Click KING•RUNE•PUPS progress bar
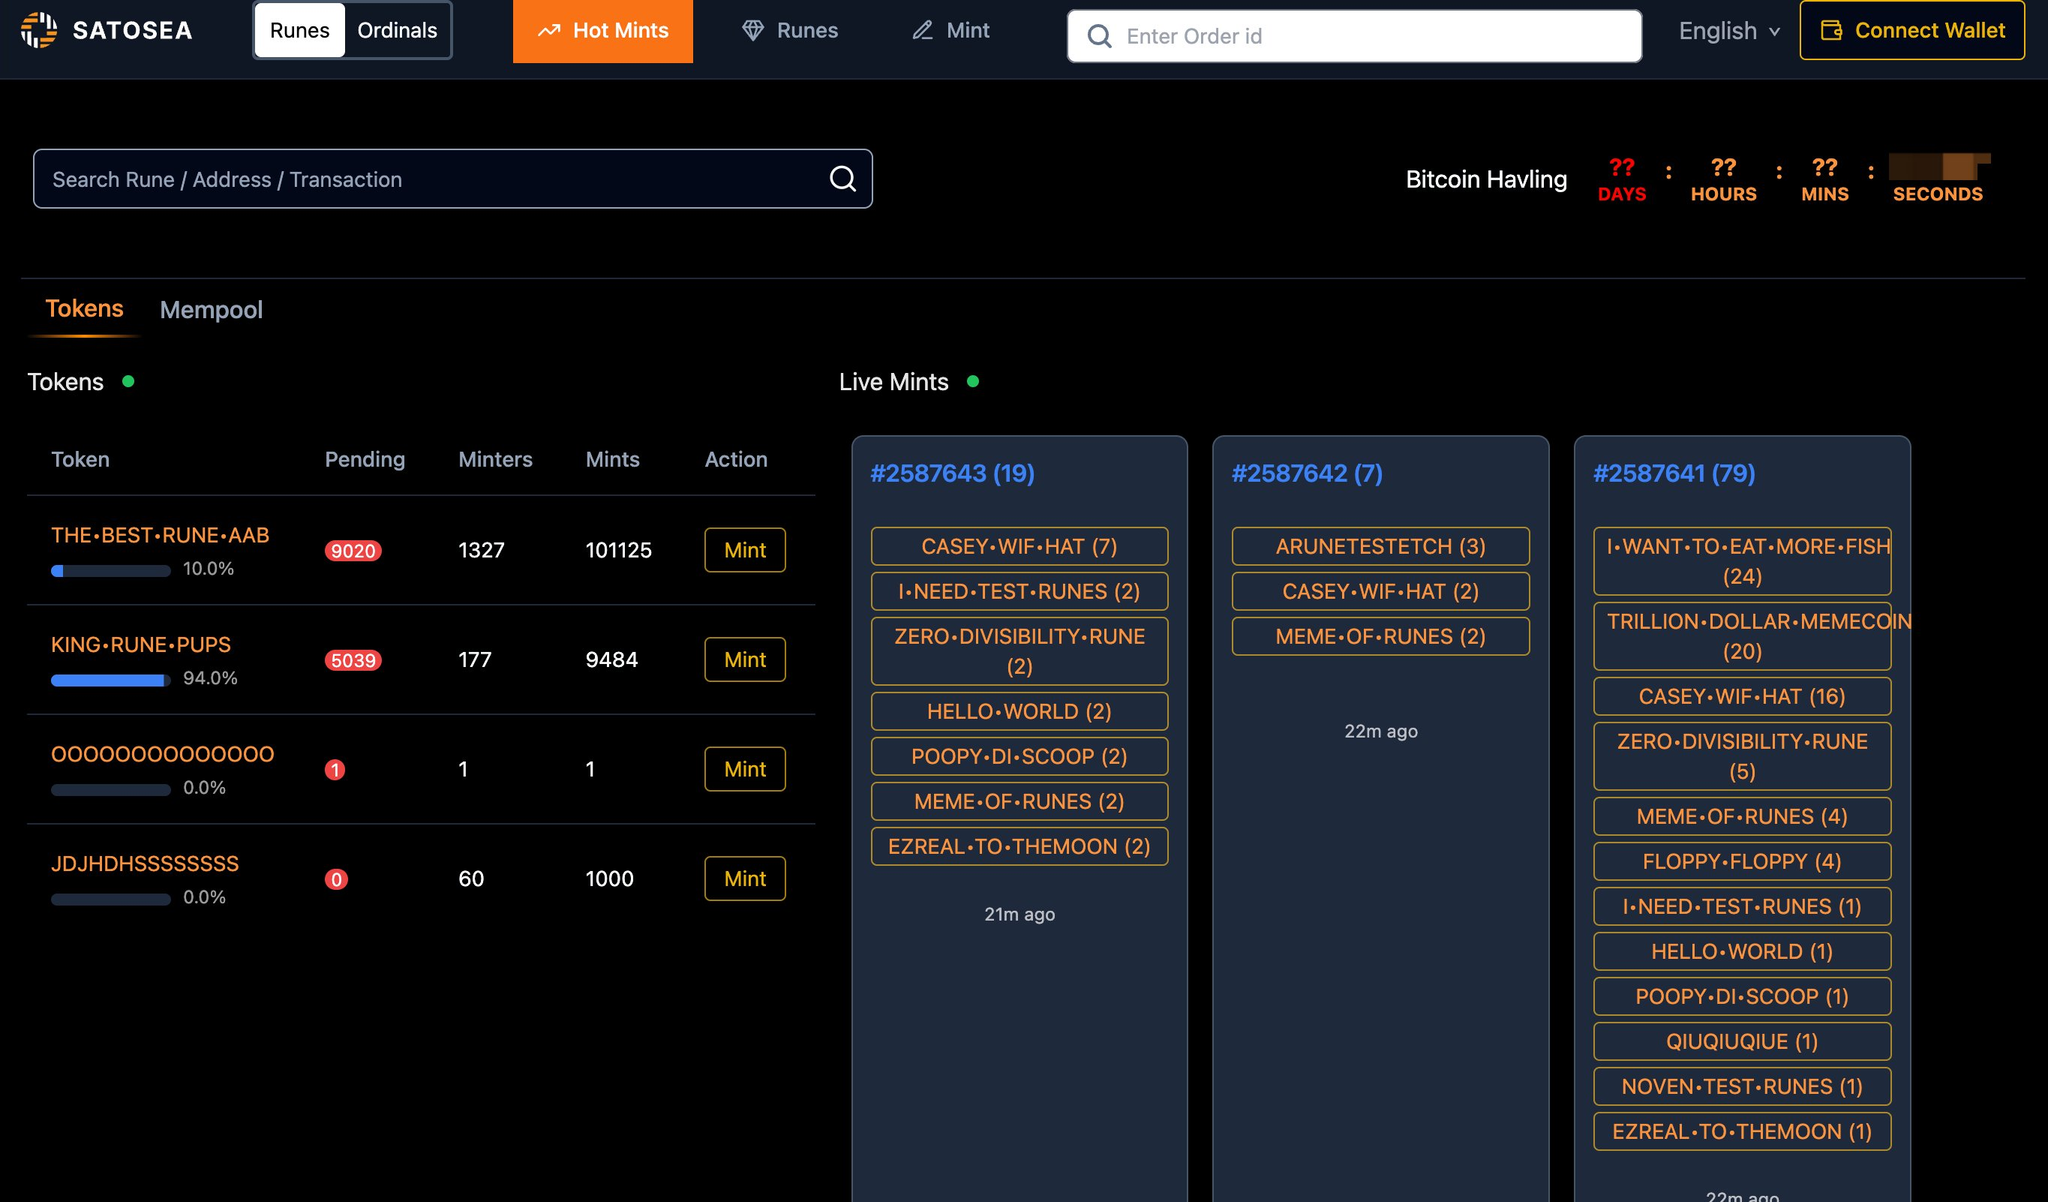2048x1202 pixels. [110, 680]
